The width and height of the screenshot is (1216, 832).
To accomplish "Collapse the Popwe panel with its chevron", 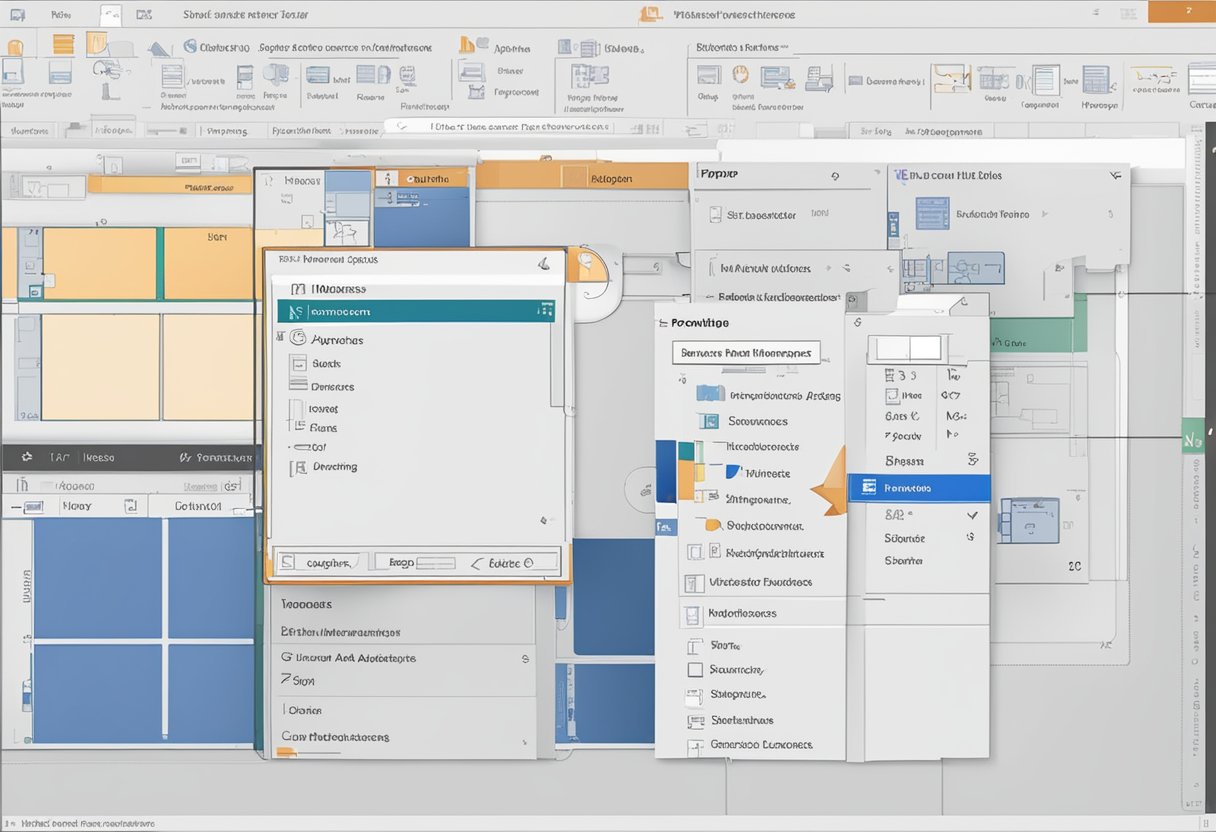I will [x=836, y=174].
